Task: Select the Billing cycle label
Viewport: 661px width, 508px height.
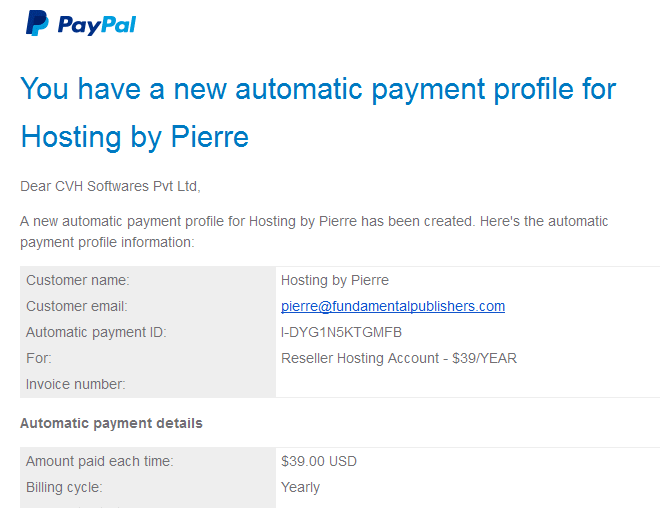Action: point(64,487)
